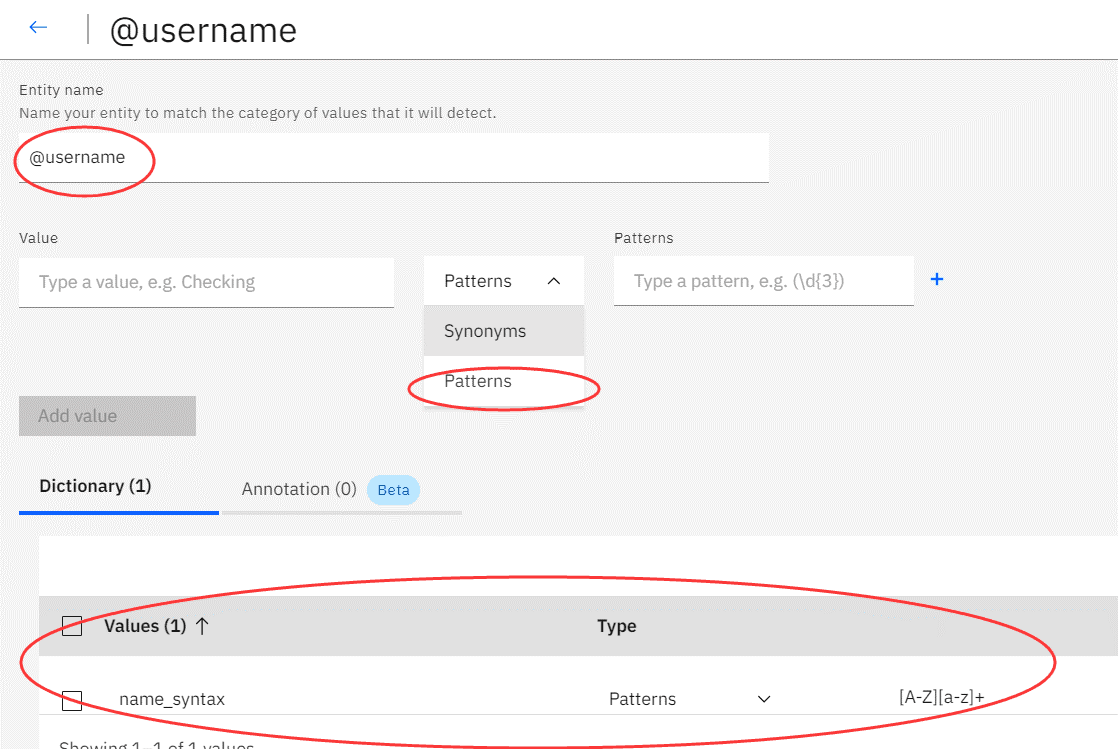Click the Beta badge next to Annotation
The width and height of the screenshot is (1118, 749).
393,490
